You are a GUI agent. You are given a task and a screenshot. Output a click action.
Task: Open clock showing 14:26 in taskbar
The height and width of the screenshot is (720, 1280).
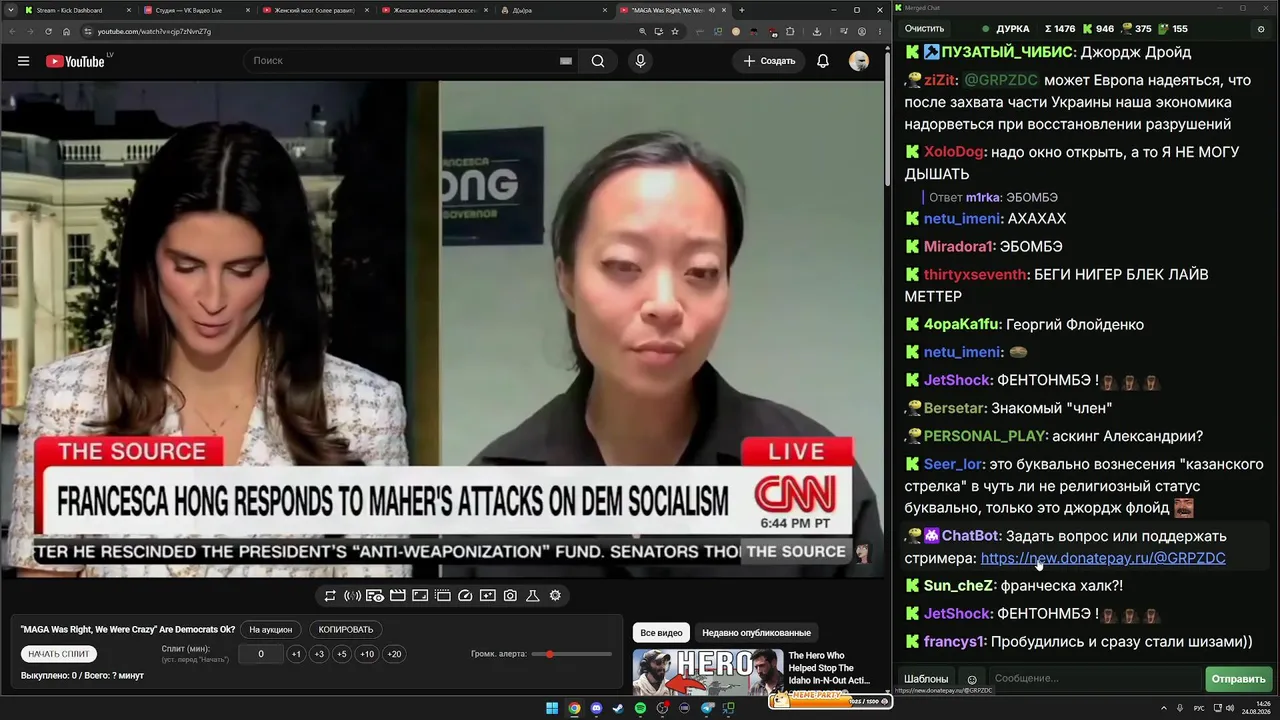[x=1258, y=708]
